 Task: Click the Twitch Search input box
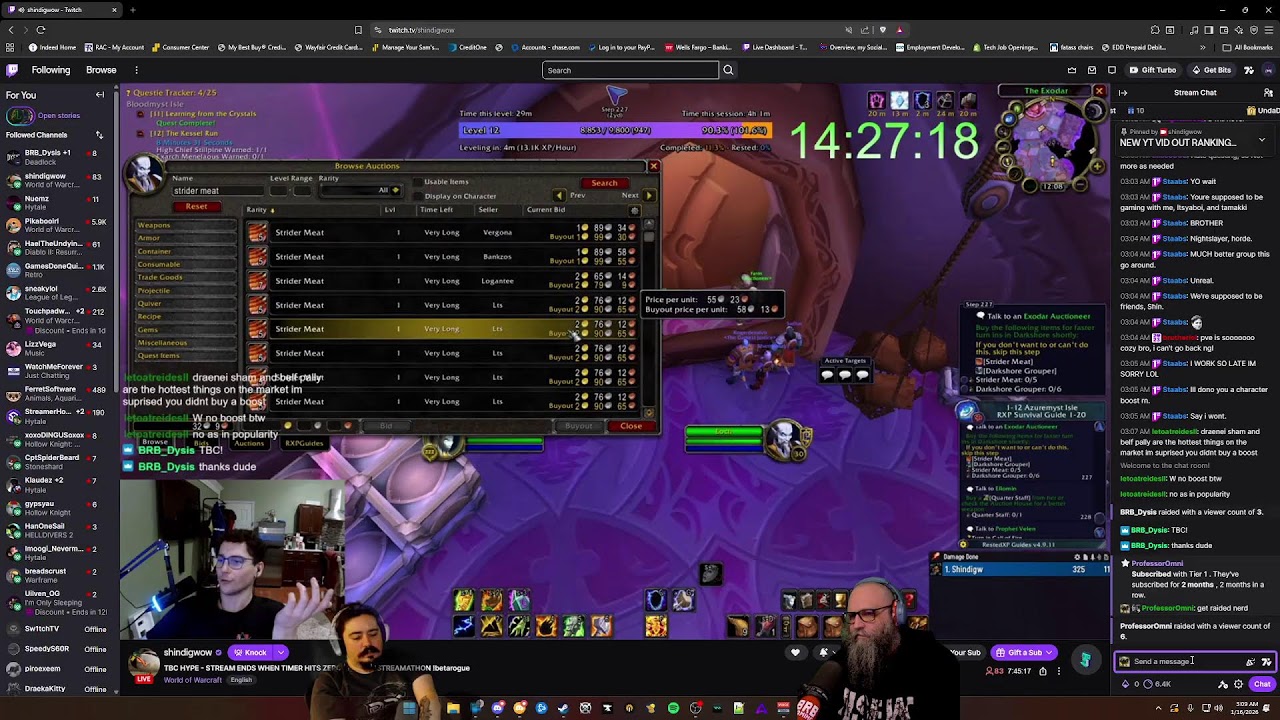(x=630, y=70)
